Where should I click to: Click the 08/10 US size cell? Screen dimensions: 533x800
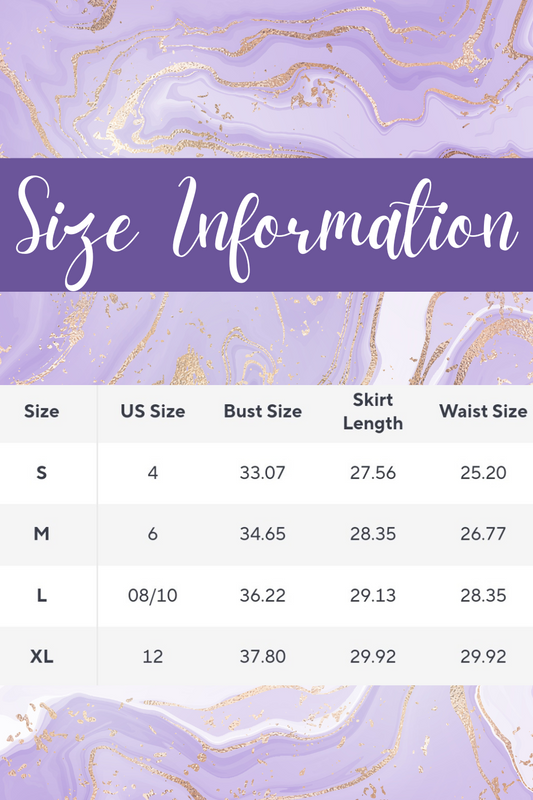tap(153, 595)
